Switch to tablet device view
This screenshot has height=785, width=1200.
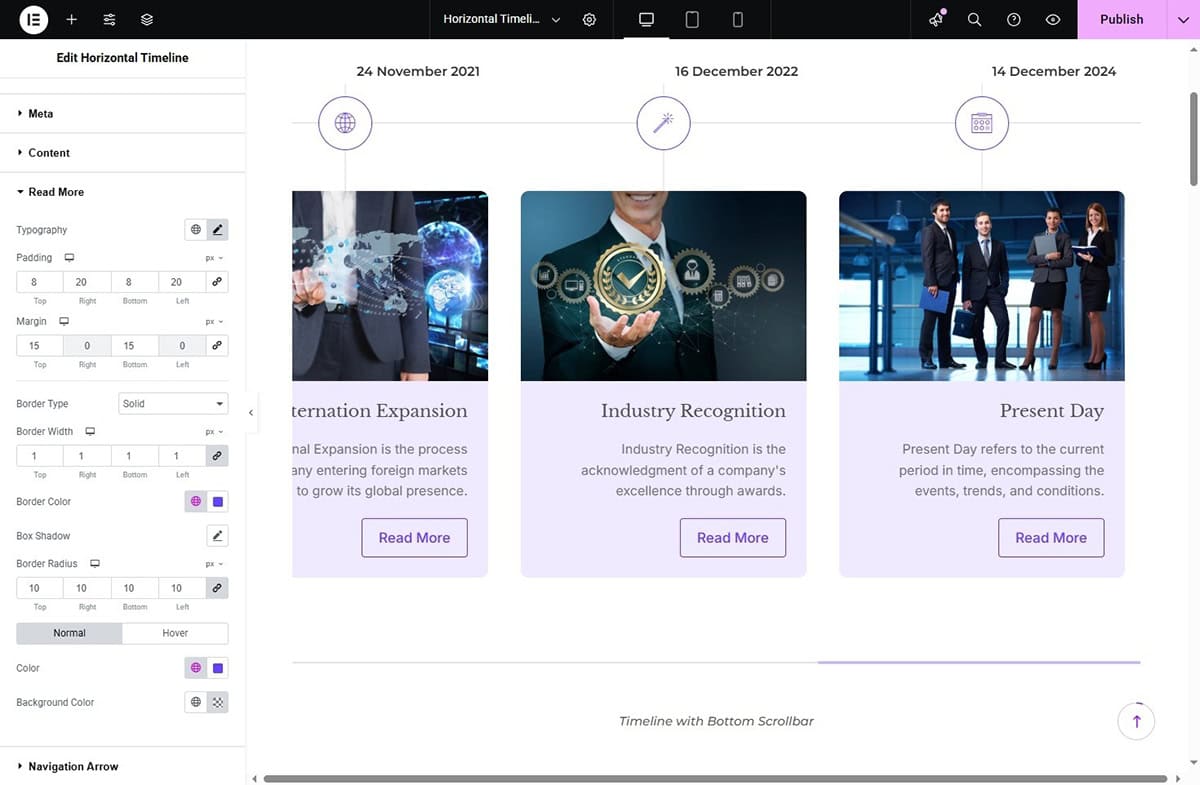692,19
